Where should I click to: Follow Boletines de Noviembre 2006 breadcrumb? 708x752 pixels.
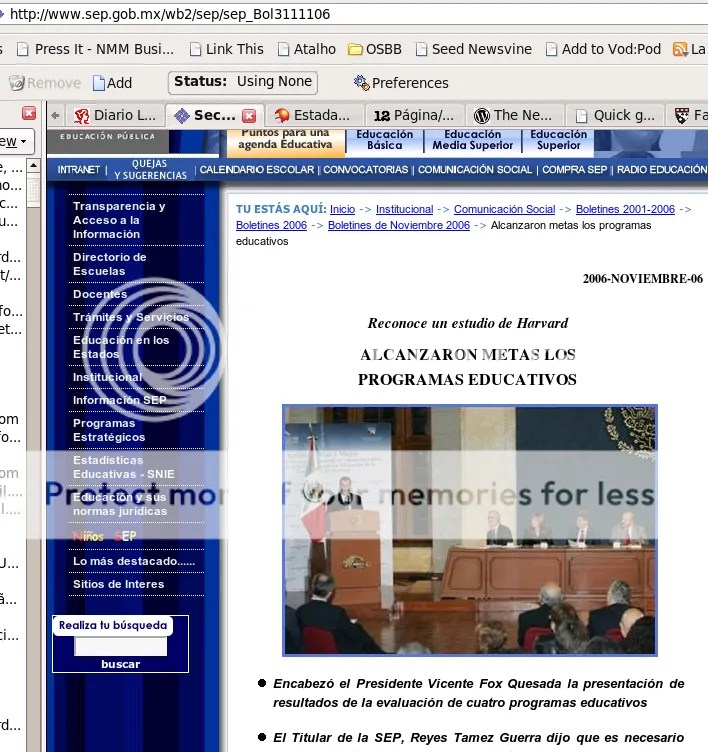tap(399, 225)
